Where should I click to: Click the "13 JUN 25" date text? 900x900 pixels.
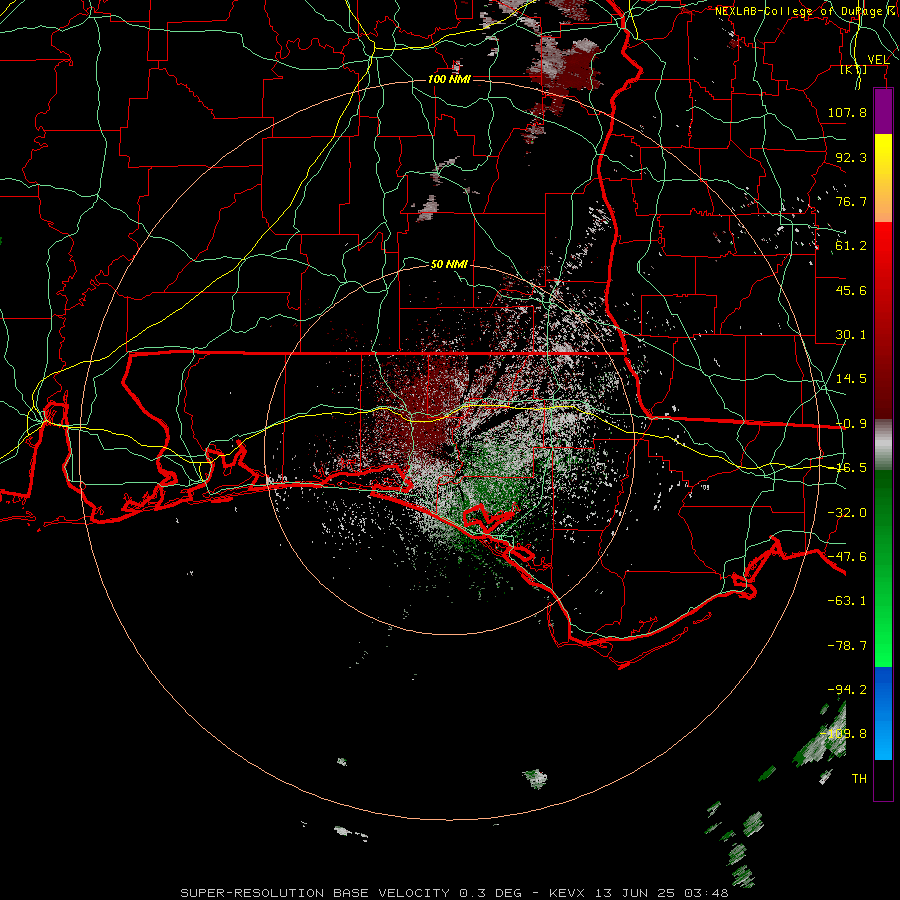[635, 893]
